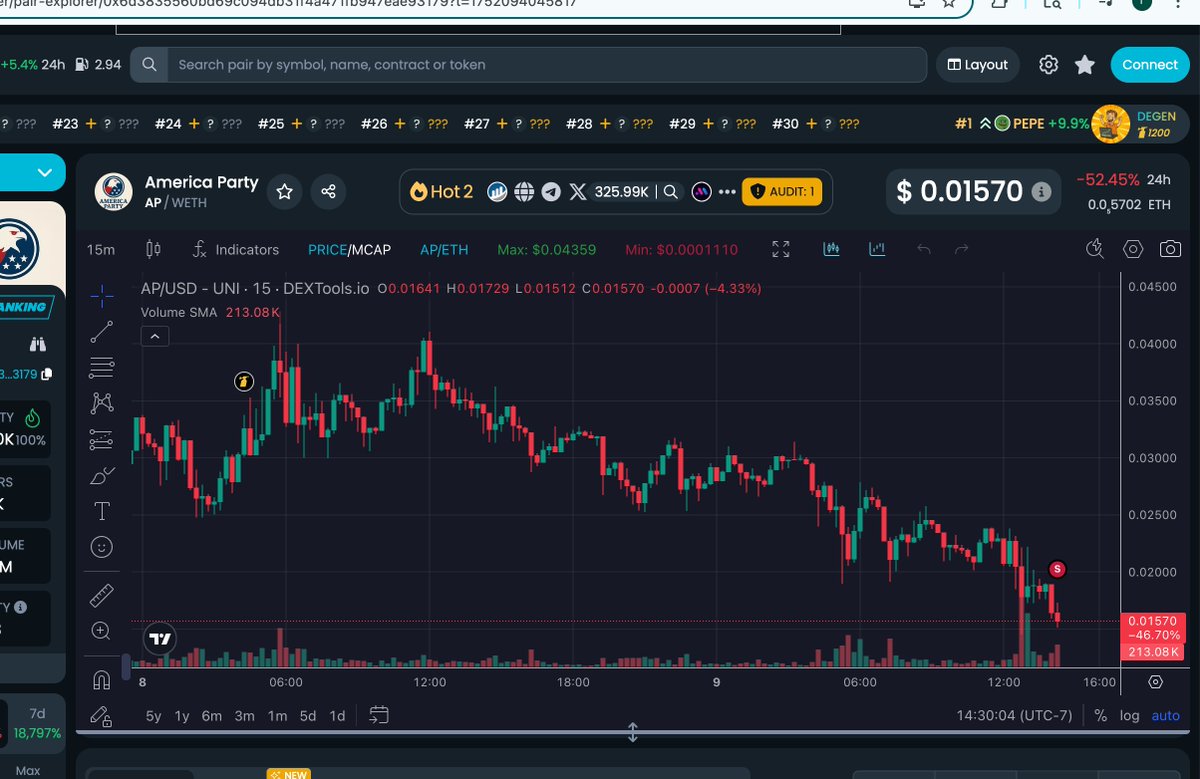
Task: Open the Layout options
Action: [979, 65]
